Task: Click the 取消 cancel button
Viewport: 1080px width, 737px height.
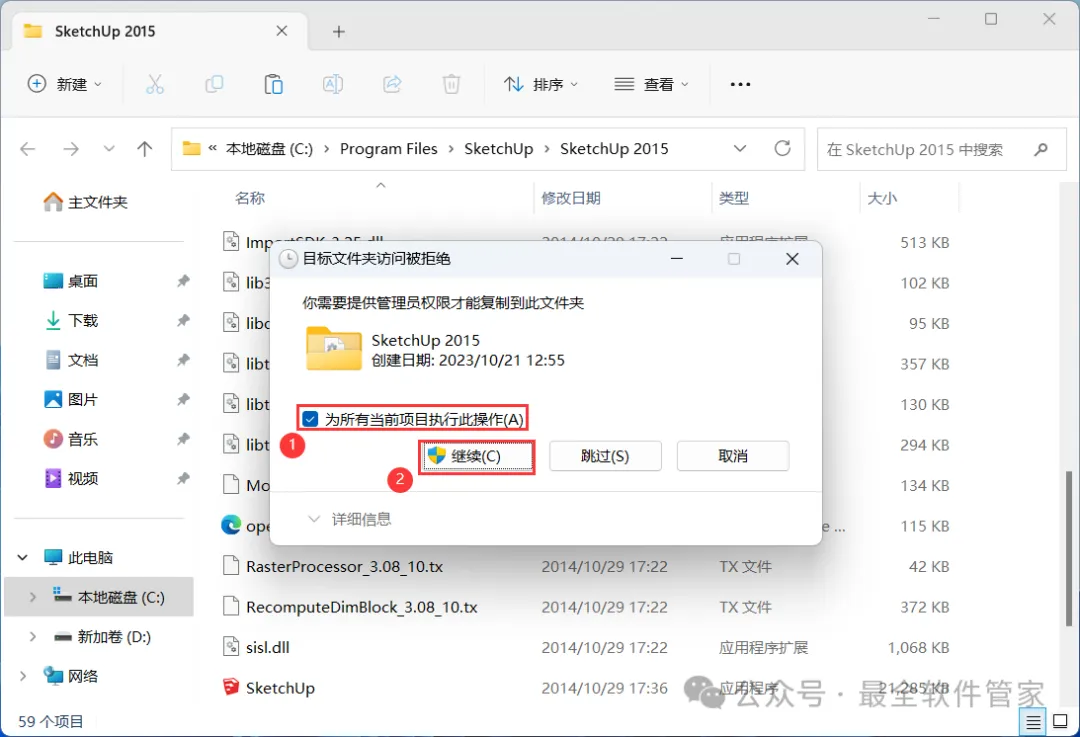Action: [733, 456]
